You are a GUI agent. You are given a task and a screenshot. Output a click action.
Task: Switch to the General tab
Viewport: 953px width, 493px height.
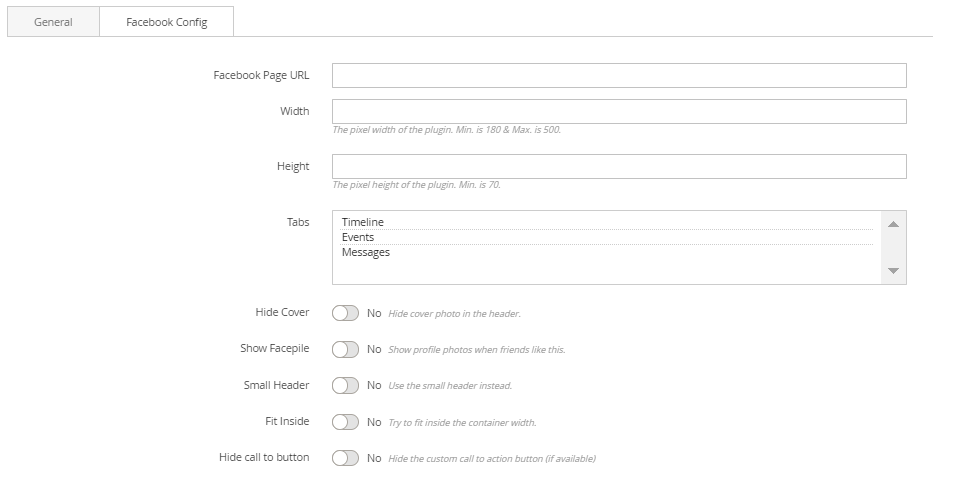53,22
